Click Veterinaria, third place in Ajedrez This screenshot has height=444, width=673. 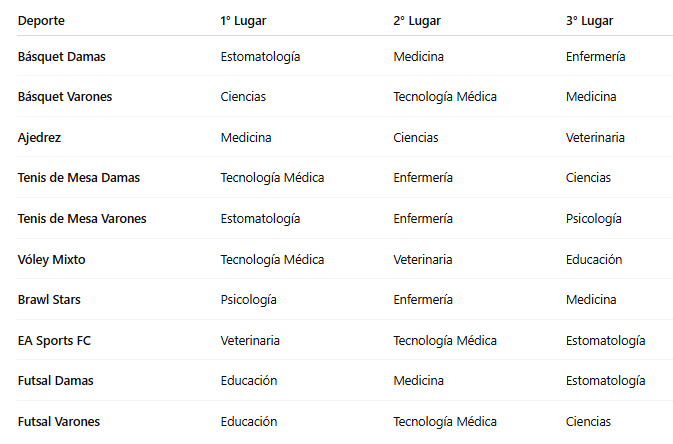click(x=595, y=137)
